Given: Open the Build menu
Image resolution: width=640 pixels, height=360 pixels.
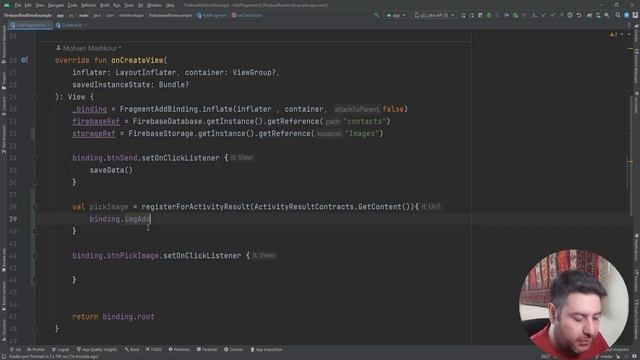Looking at the screenshot, I should [104, 5].
